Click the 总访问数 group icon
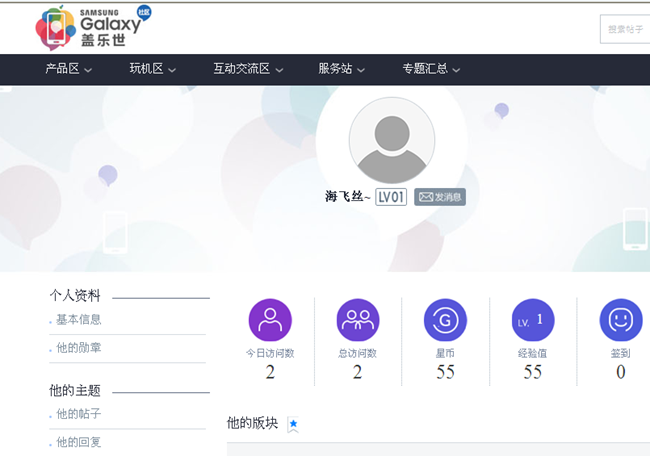Screen dimensions: 650x456 tap(358, 320)
